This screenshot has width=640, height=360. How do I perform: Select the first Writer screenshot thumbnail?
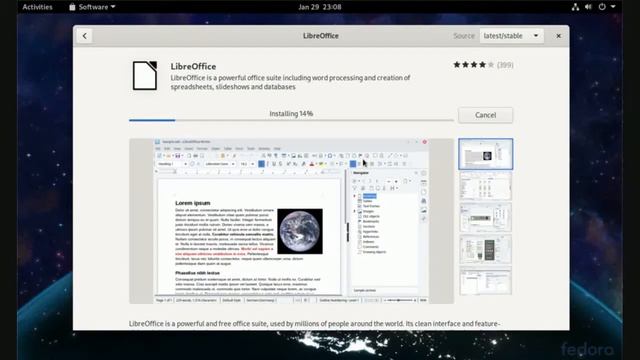485,154
